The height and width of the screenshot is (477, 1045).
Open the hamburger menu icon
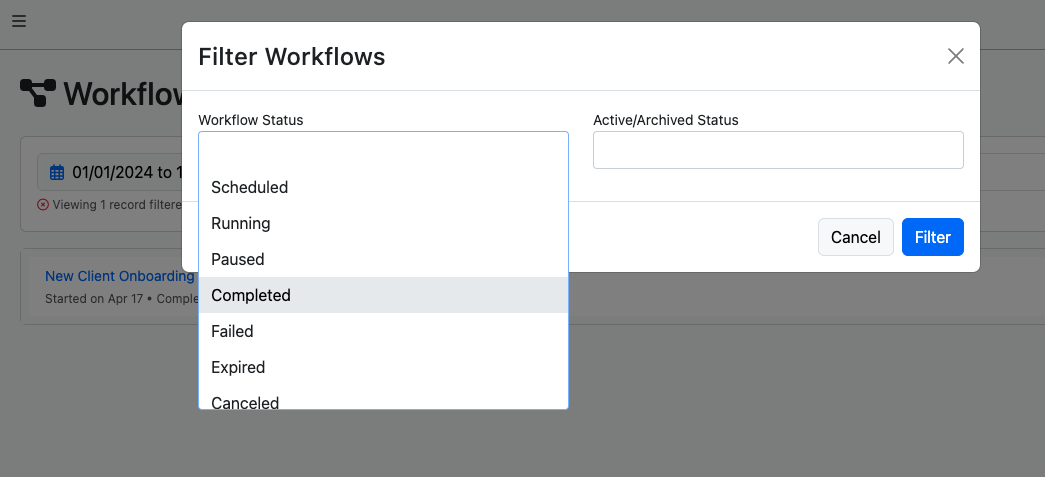click(x=19, y=21)
